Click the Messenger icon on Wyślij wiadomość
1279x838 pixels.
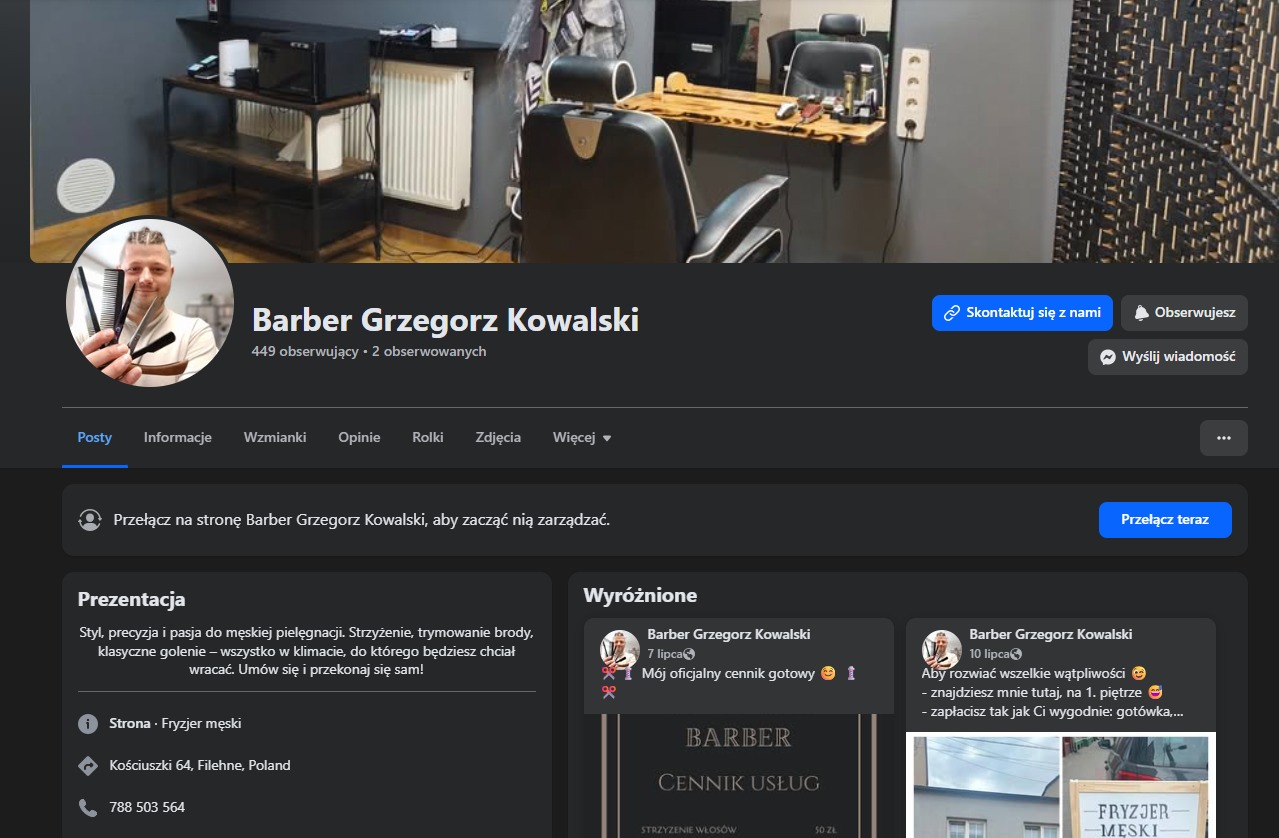(x=1106, y=357)
